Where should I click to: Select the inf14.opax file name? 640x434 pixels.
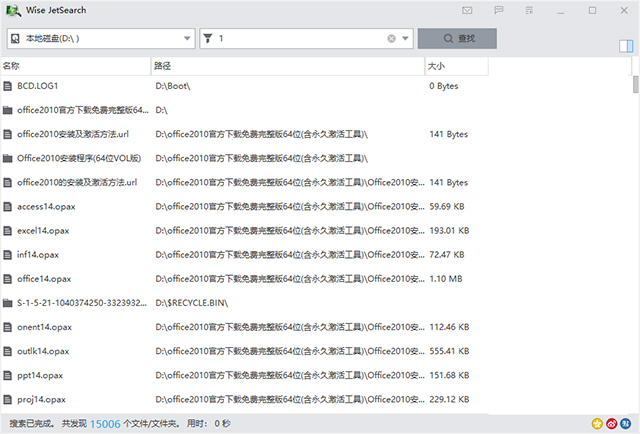(38, 255)
